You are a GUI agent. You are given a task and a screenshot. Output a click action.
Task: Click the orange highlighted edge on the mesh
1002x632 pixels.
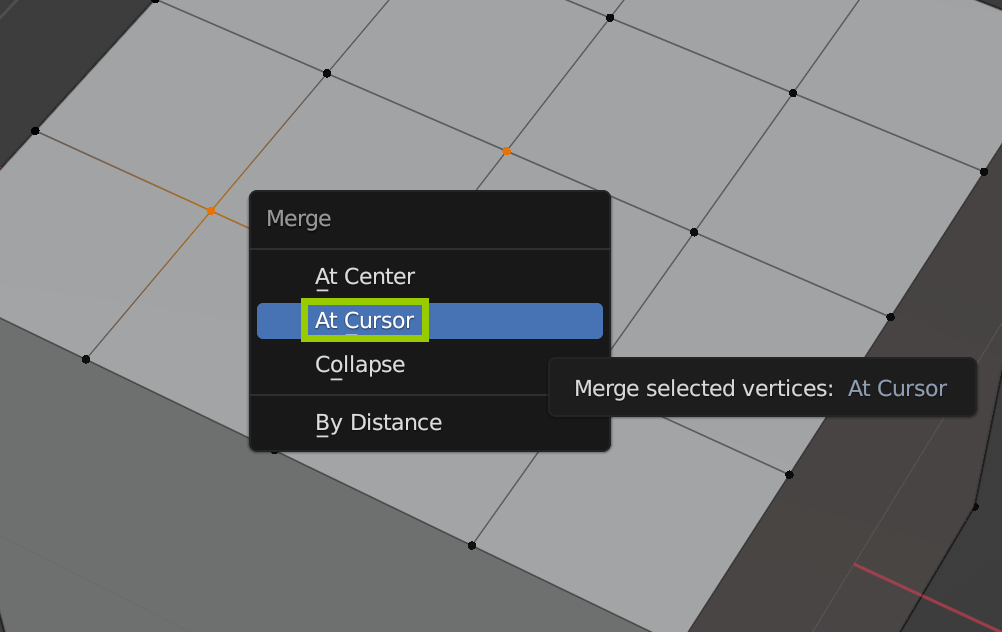coord(120,170)
